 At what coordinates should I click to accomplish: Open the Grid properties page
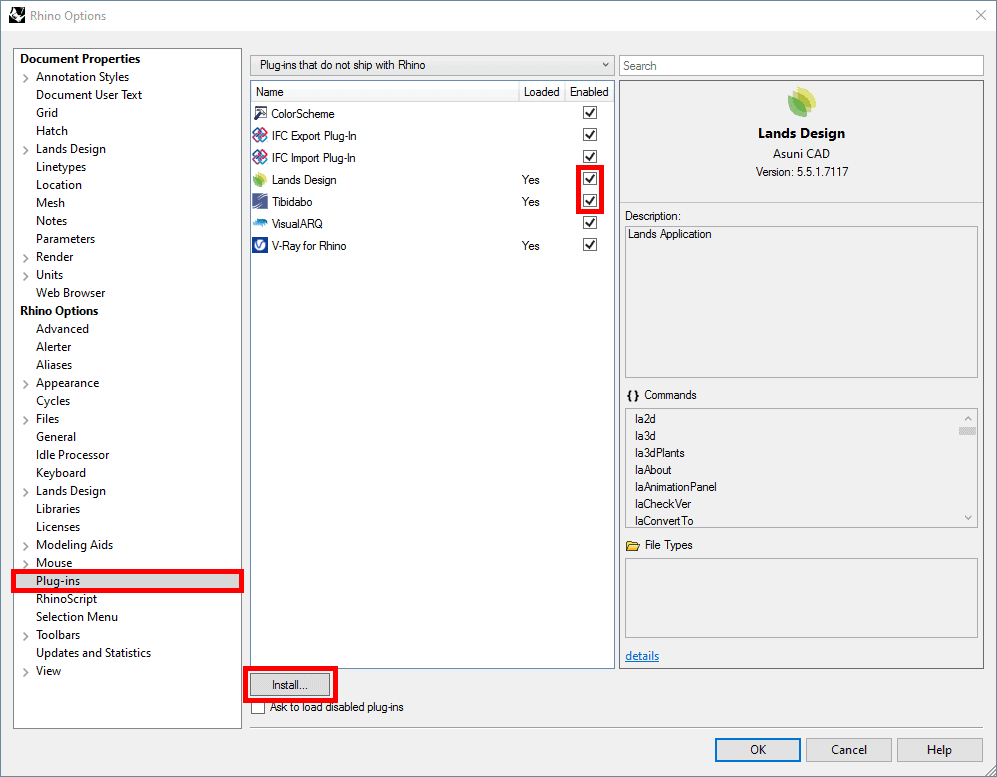pyautogui.click(x=47, y=113)
